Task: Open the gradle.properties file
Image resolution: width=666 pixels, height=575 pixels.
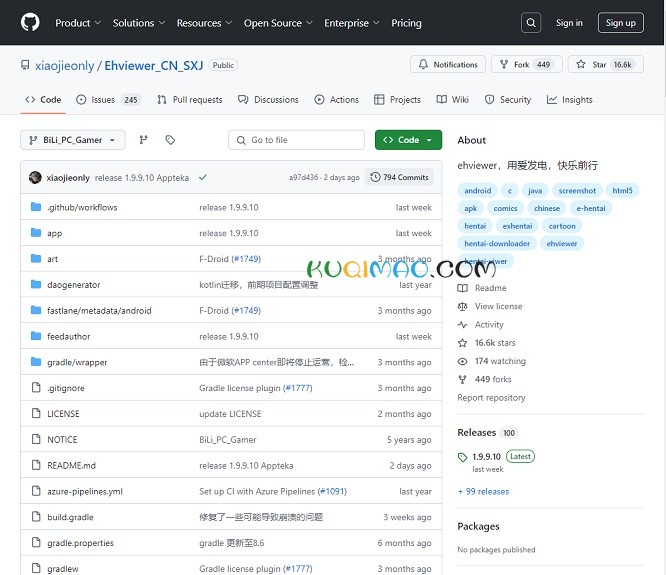Action: 80,543
